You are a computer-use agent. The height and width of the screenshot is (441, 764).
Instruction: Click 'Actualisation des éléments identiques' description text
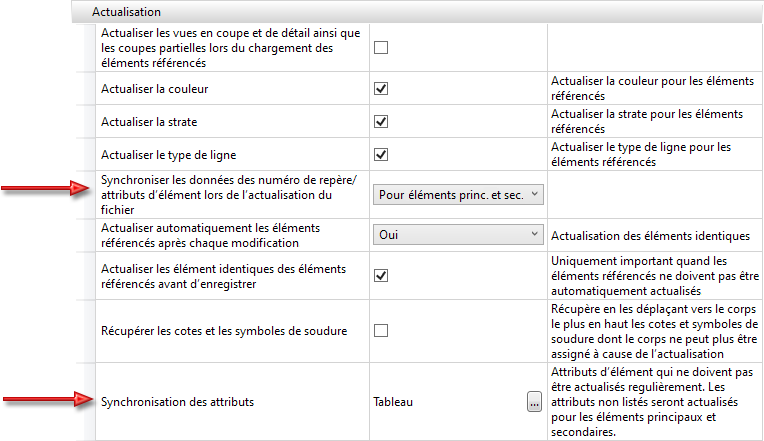click(x=650, y=236)
